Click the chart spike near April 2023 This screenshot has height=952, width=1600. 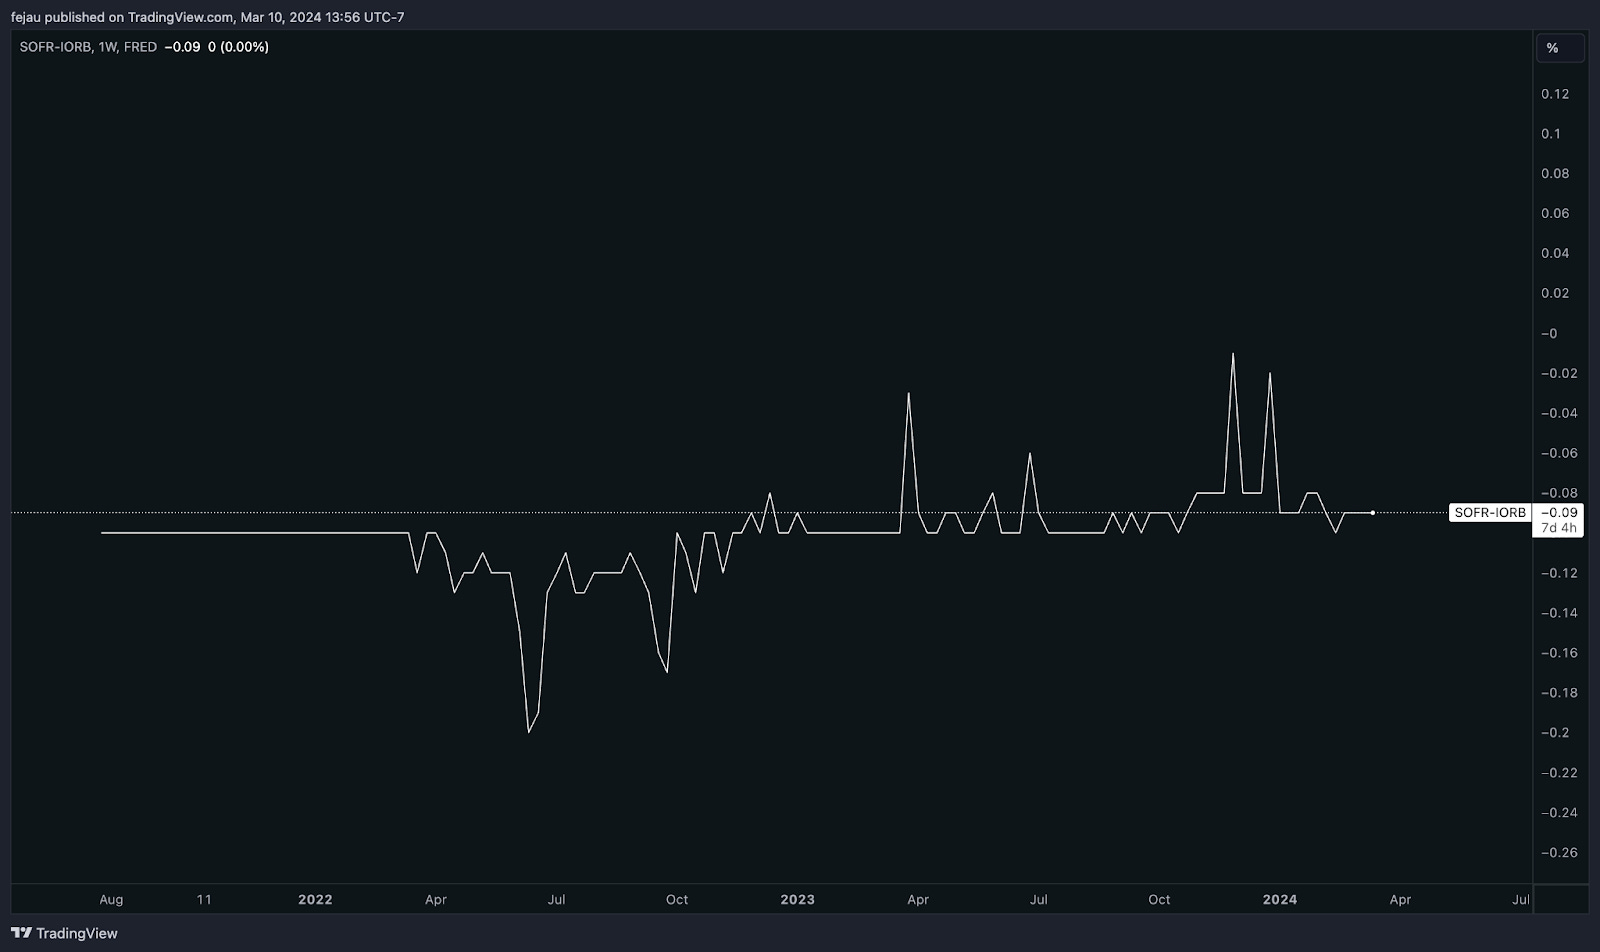click(x=908, y=394)
